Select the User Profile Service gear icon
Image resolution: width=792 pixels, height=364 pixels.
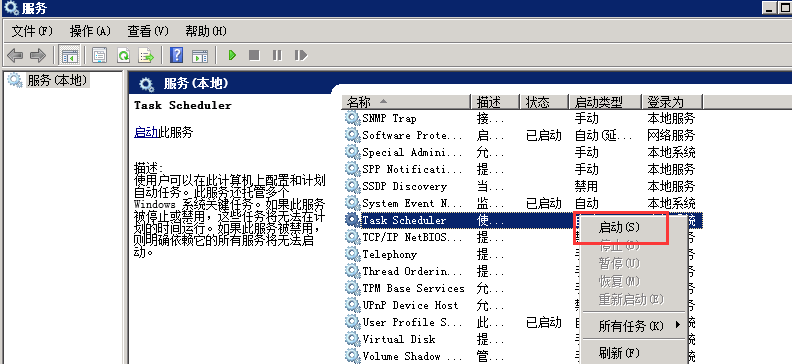(352, 322)
